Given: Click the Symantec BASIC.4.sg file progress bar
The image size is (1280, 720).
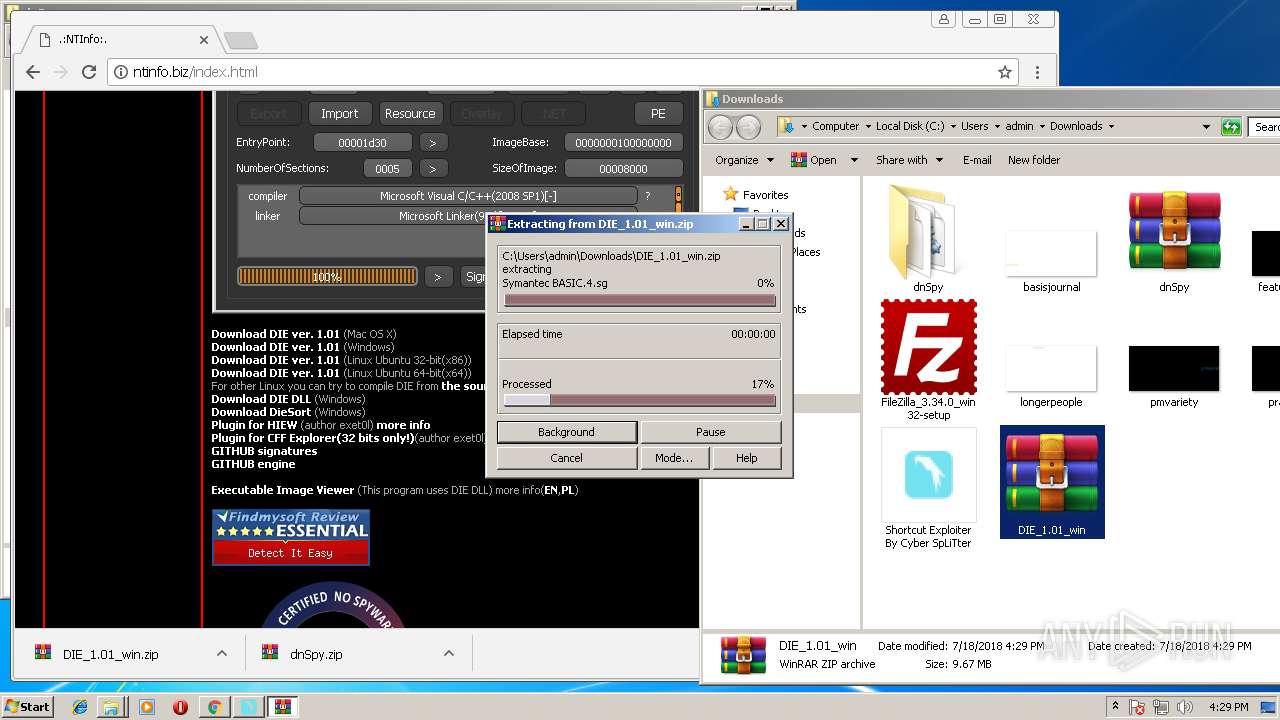Looking at the screenshot, I should tap(639, 300).
